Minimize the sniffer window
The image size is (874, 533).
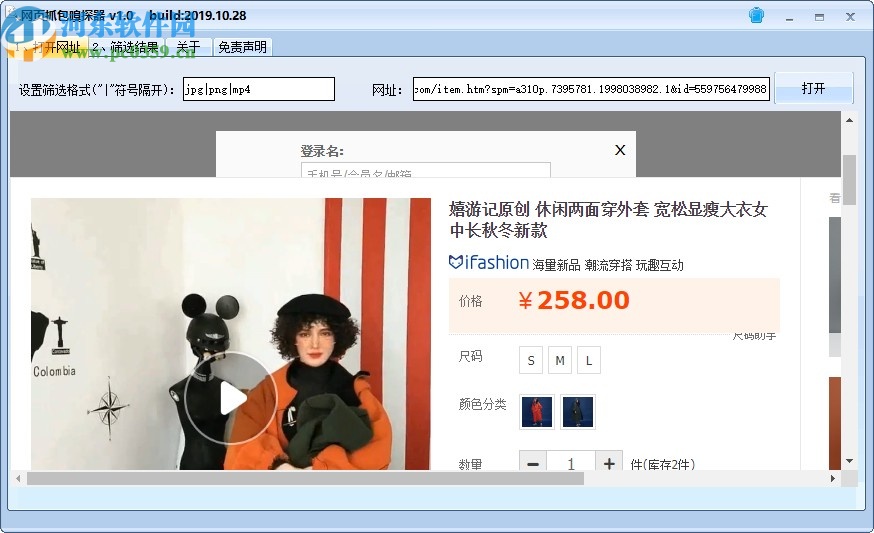coord(789,17)
